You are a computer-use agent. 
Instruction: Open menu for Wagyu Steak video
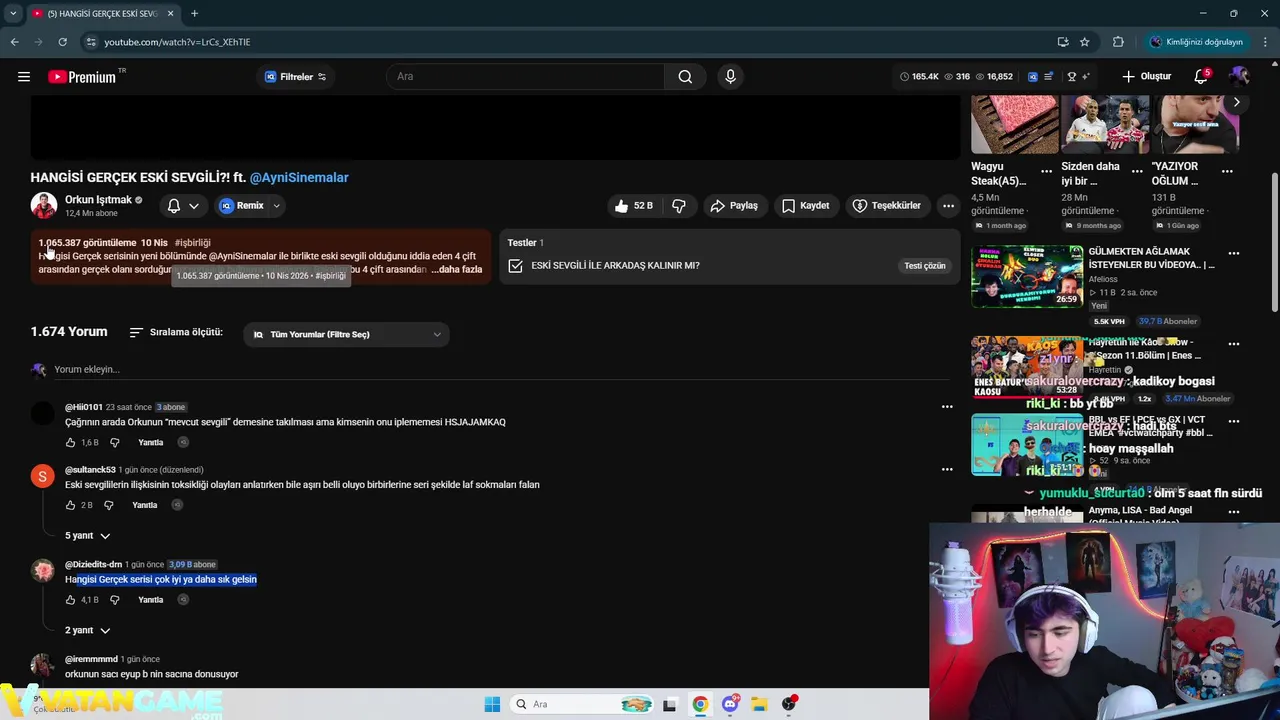[1046, 171]
